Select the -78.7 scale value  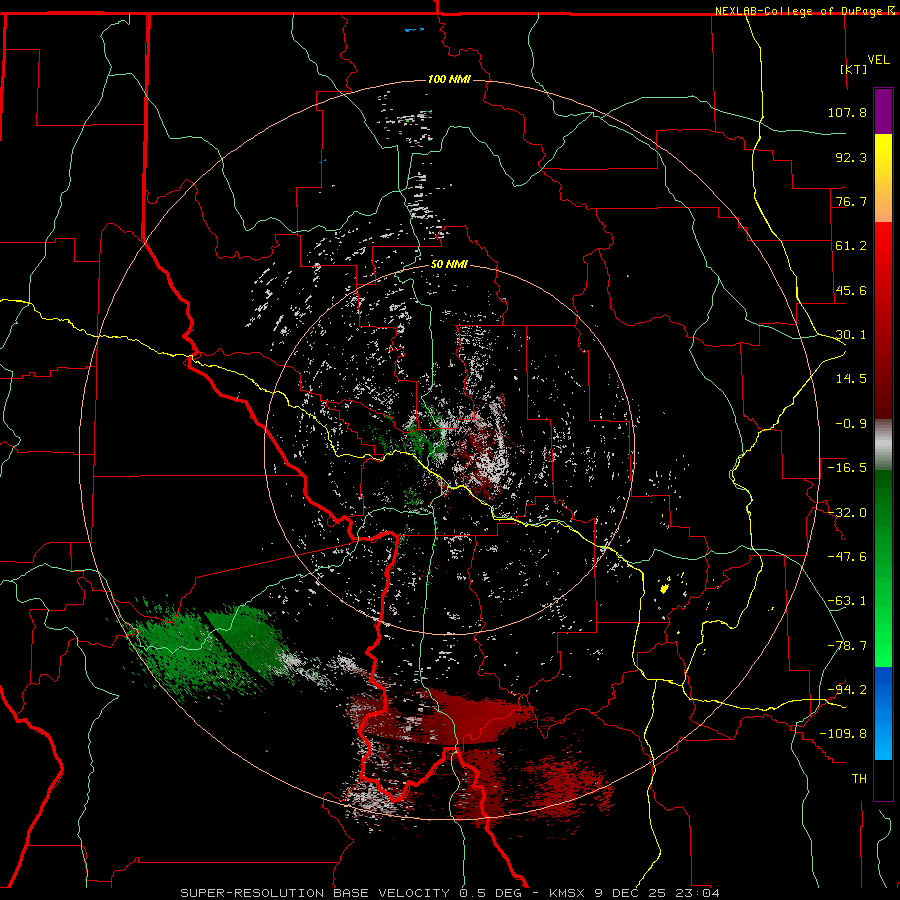(847, 646)
